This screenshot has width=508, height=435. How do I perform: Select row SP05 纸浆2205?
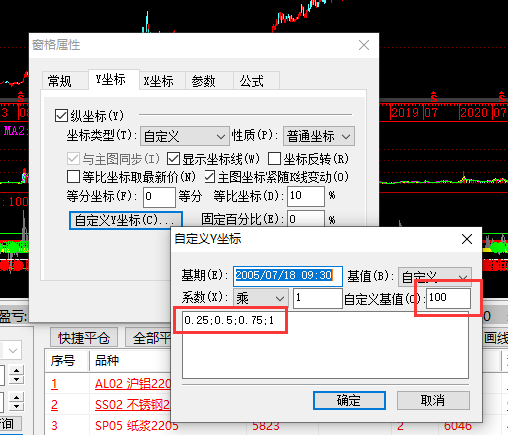tap(137, 426)
